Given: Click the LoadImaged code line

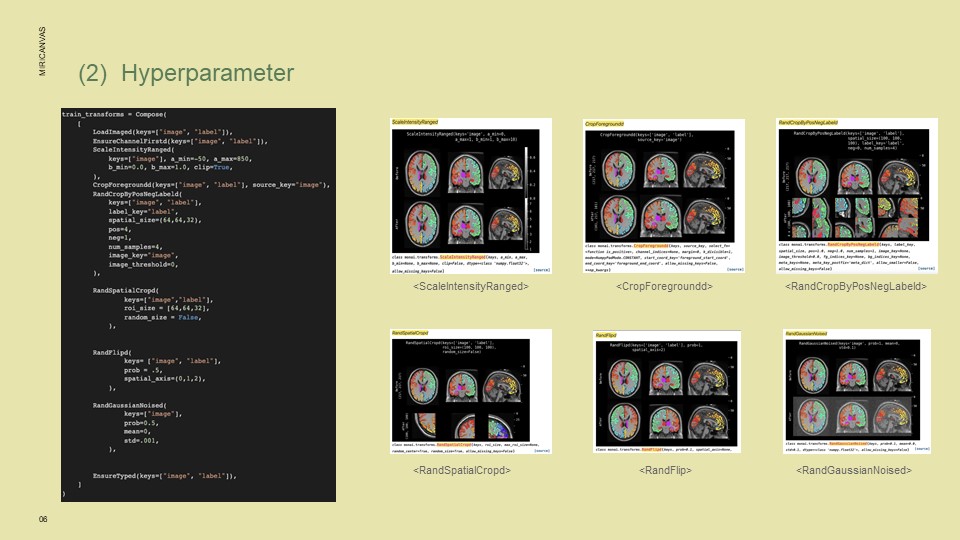Looking at the screenshot, I should pos(163,132).
